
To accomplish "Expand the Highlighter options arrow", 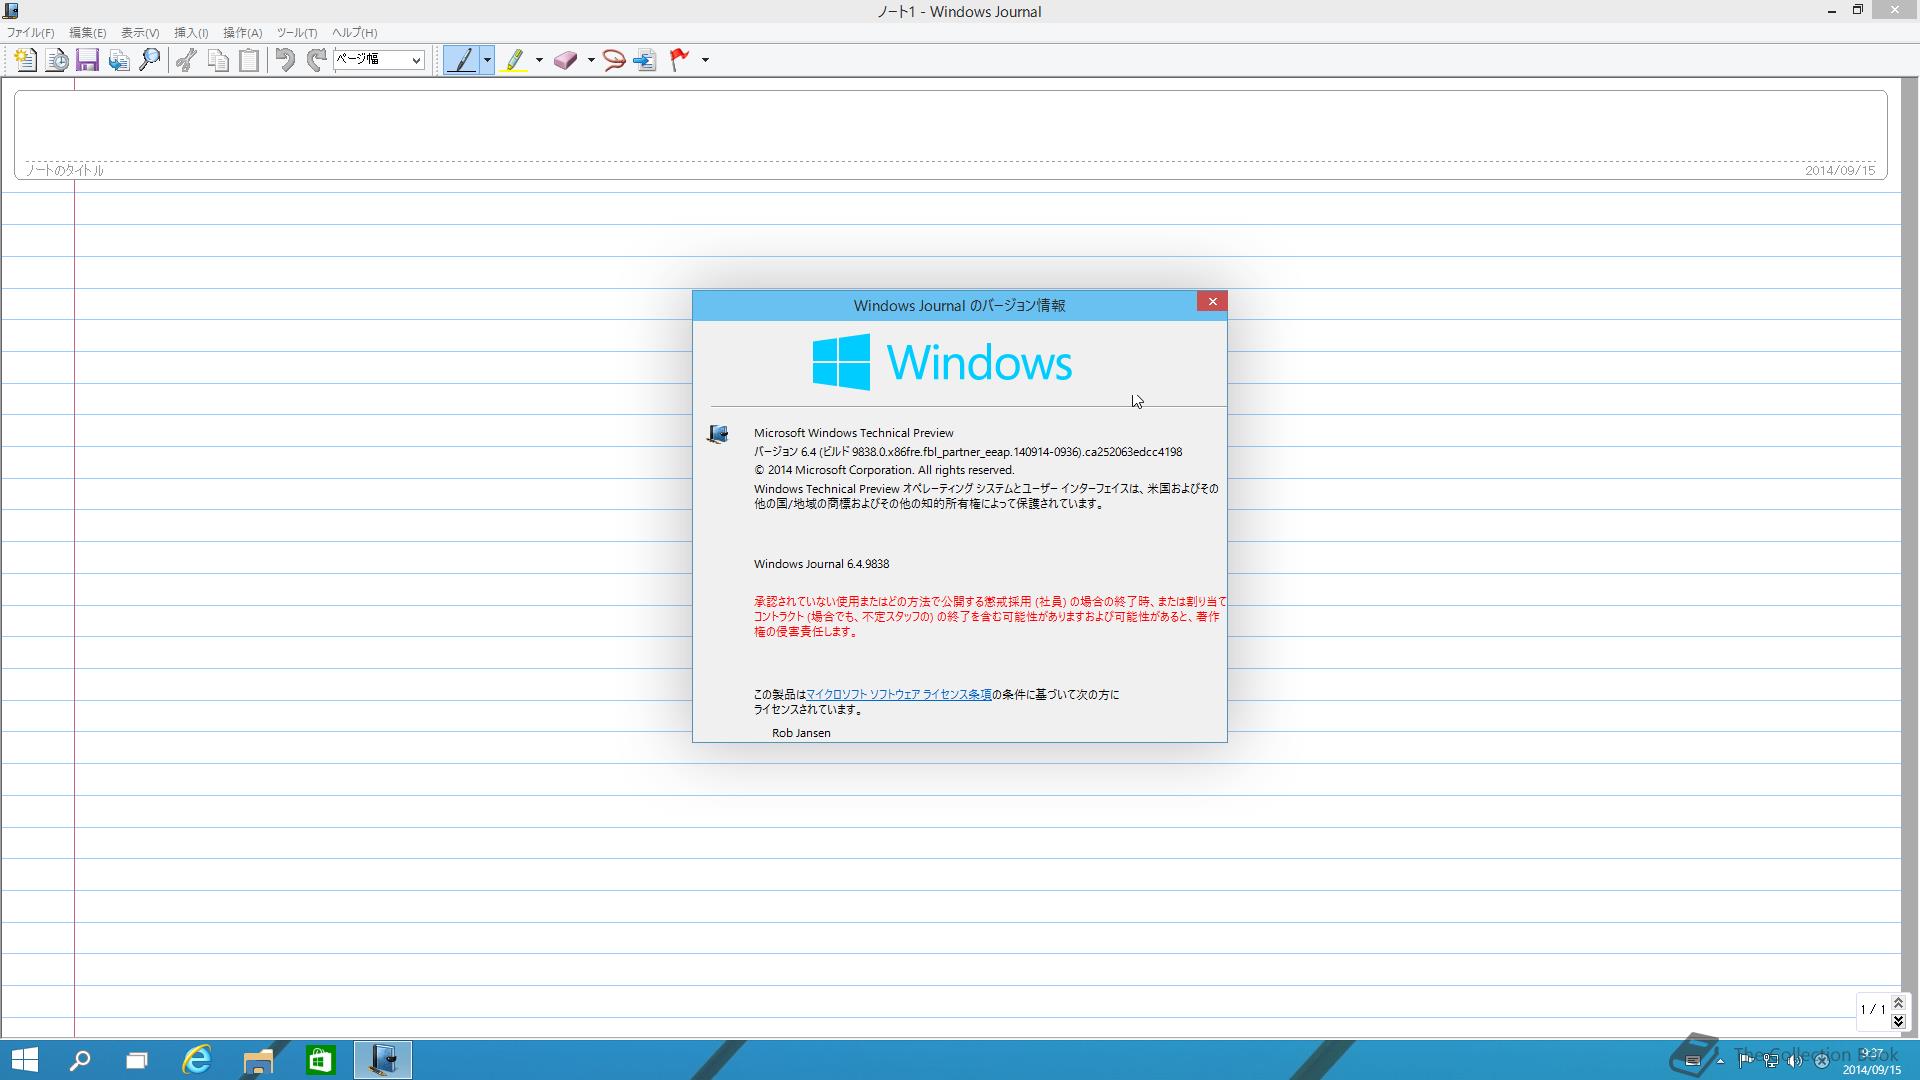I will 539,60.
